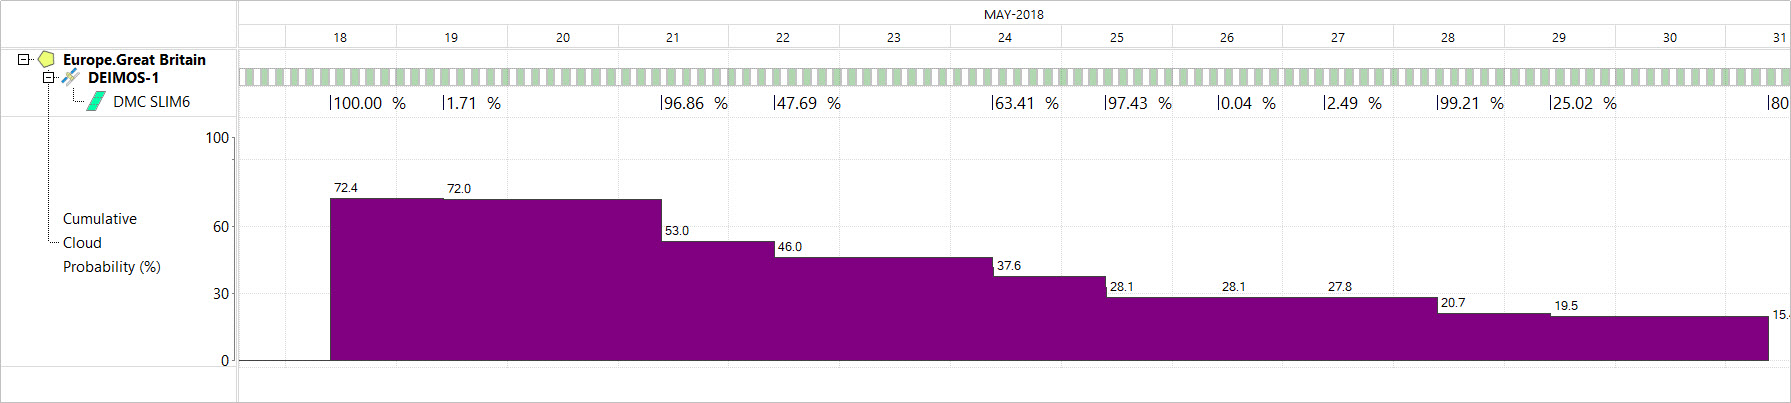Image resolution: width=1791 pixels, height=403 pixels.
Task: Select day 18 in the timeline header
Action: pyautogui.click(x=340, y=37)
